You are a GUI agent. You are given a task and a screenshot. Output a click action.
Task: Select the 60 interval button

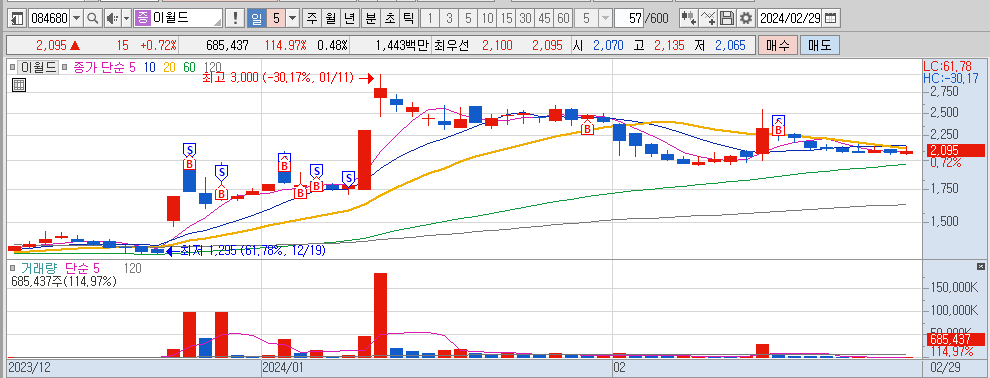click(563, 18)
